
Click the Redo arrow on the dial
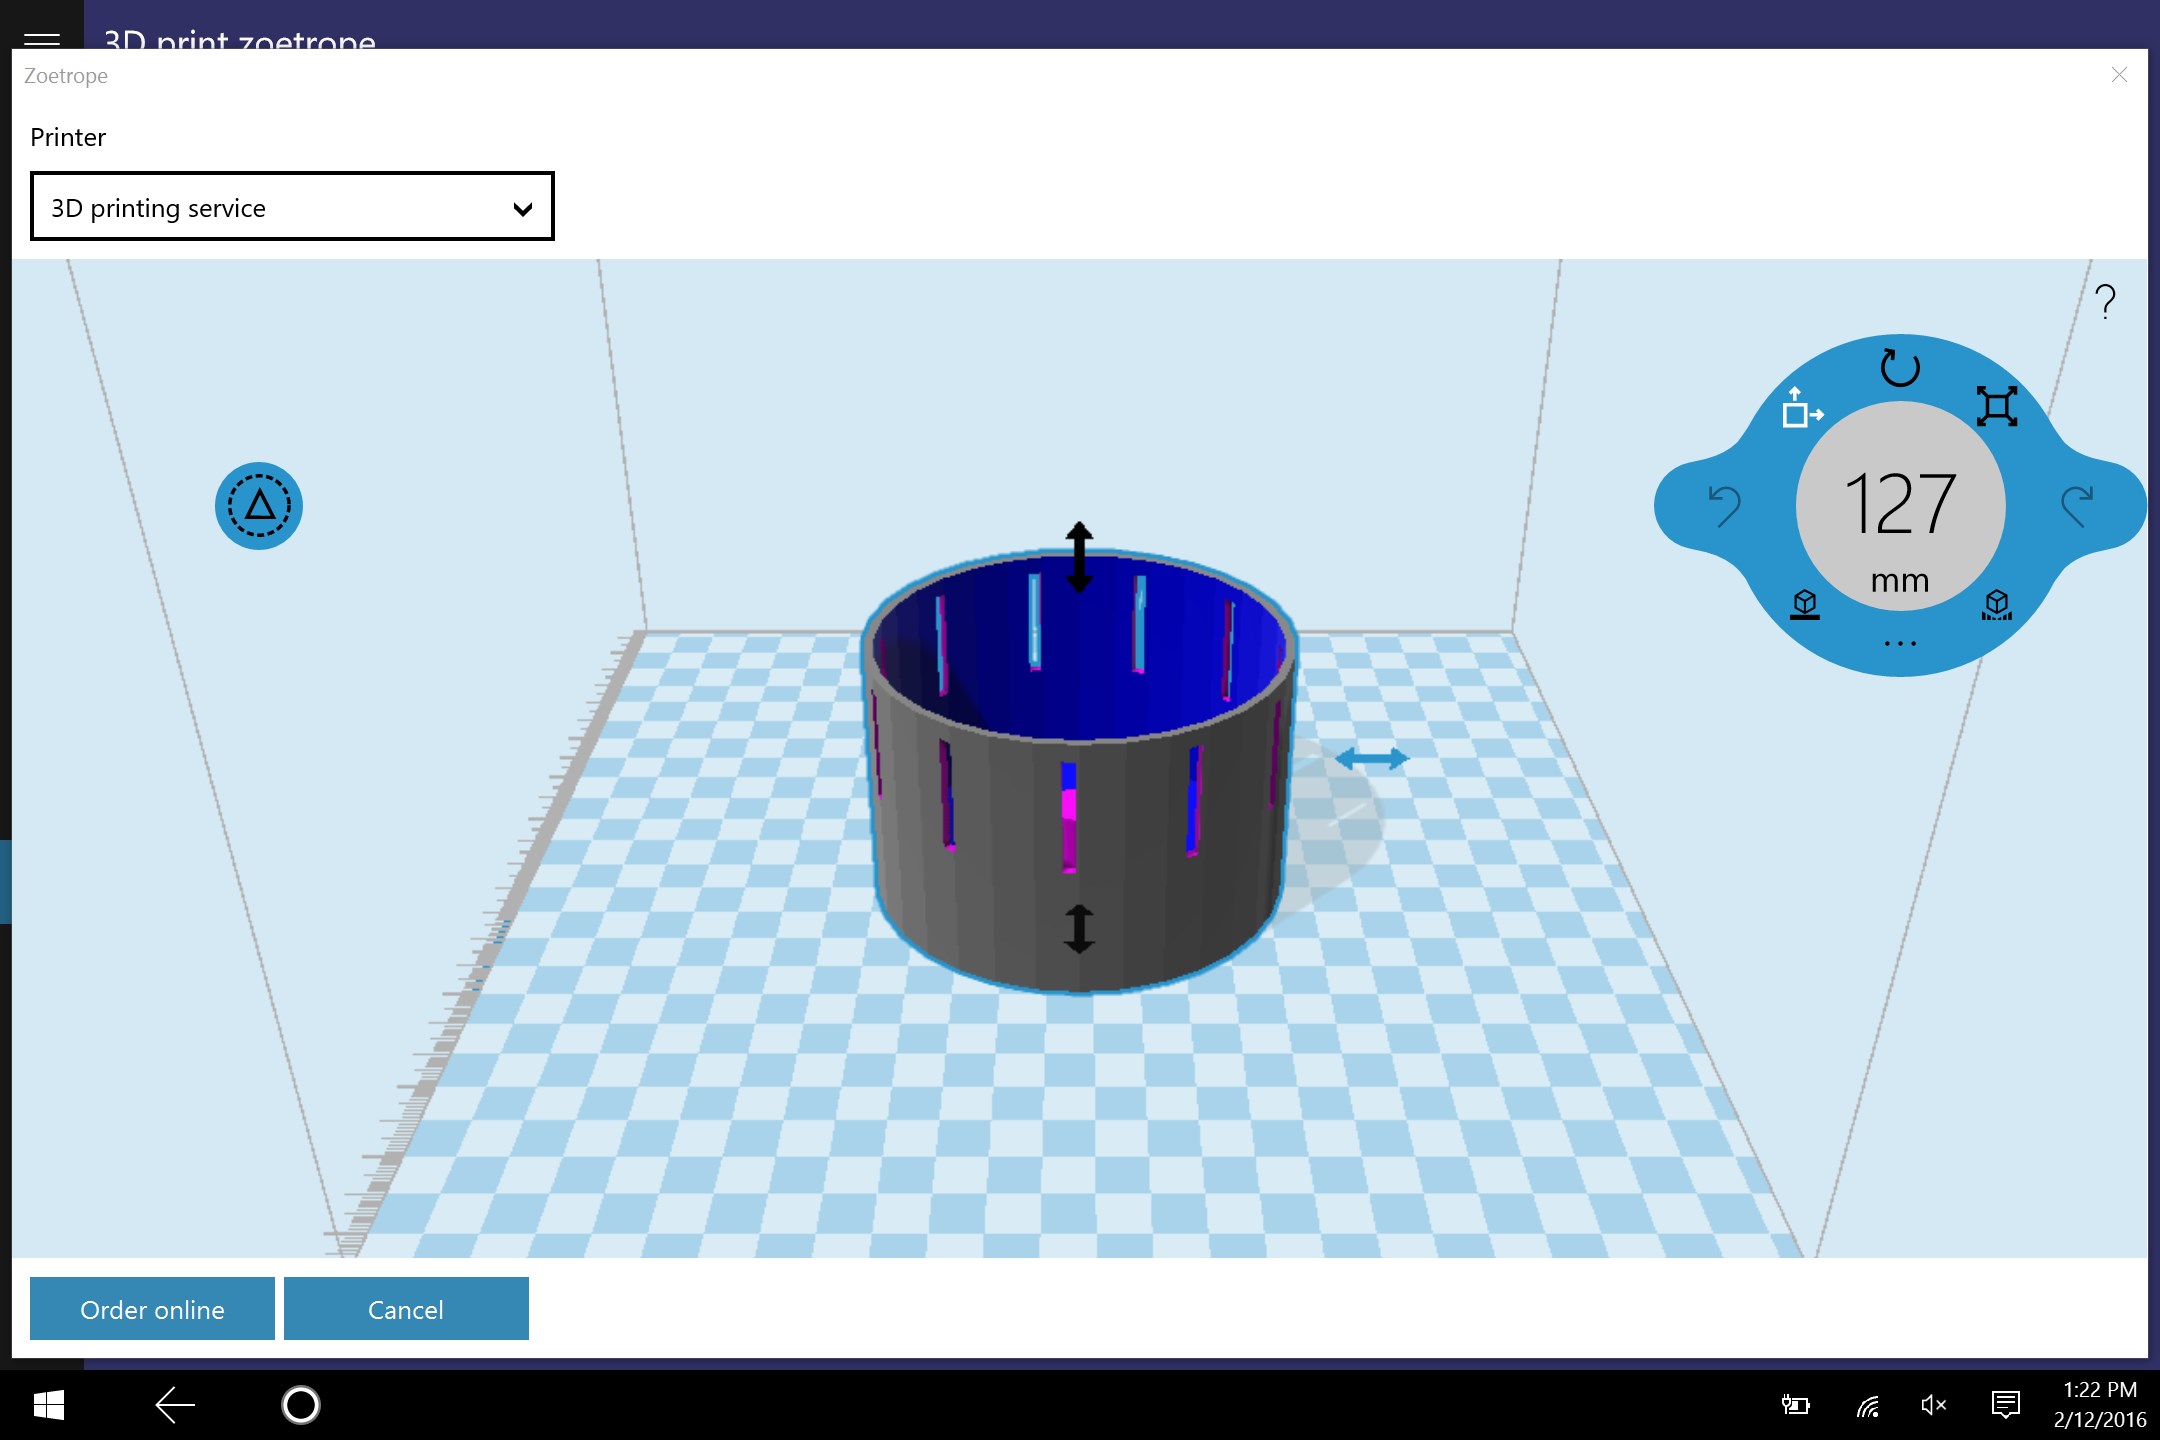(x=2080, y=507)
